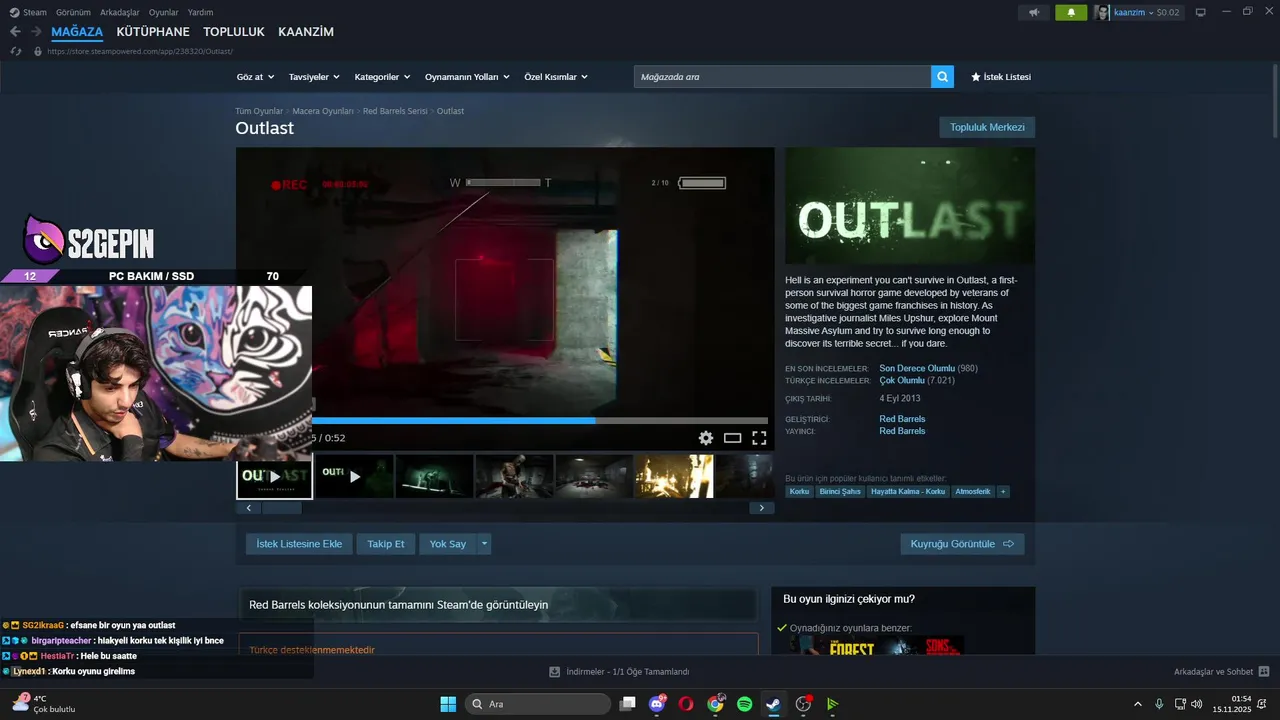1280x720 pixels.
Task: Open the Görünüm menu
Action: [x=73, y=12]
